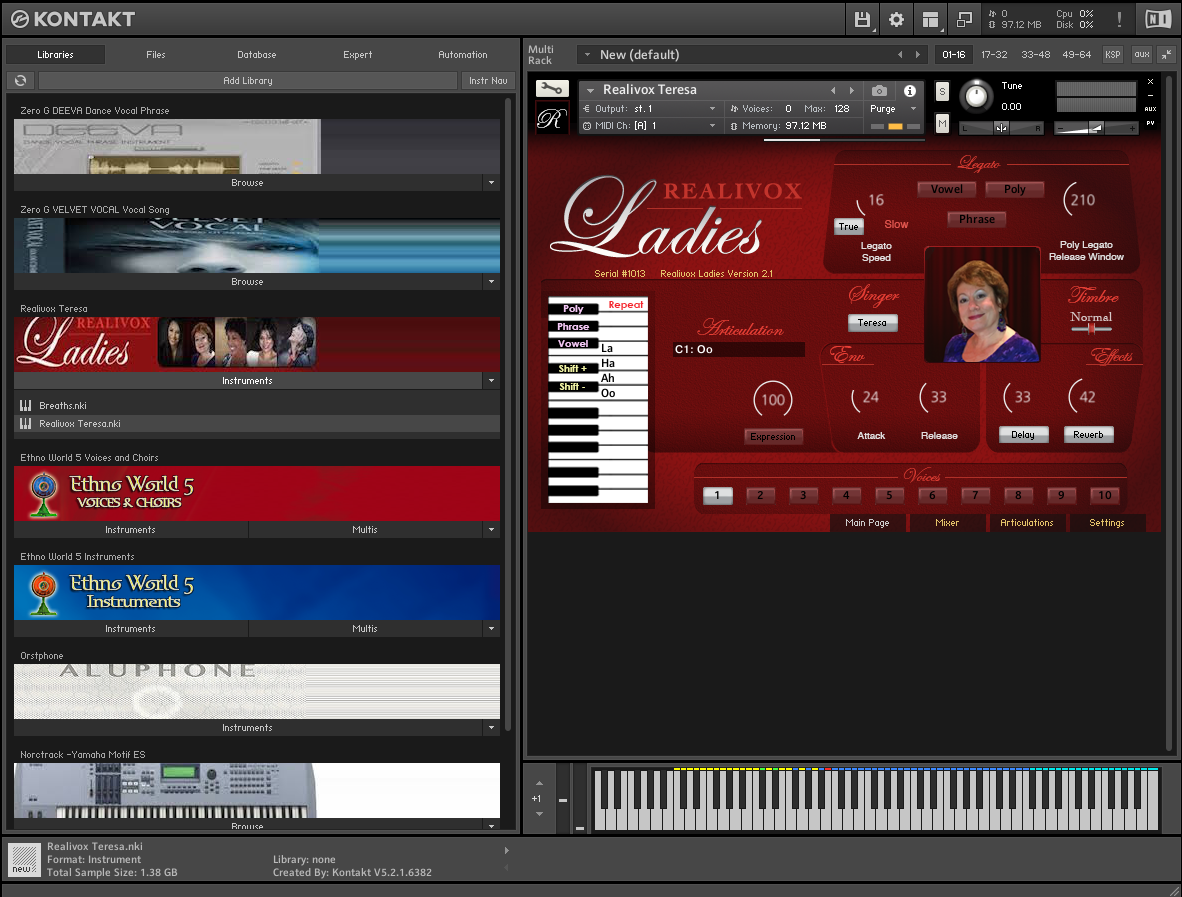1182x897 pixels.
Task: Switch to the Expert tab
Action: coord(358,55)
